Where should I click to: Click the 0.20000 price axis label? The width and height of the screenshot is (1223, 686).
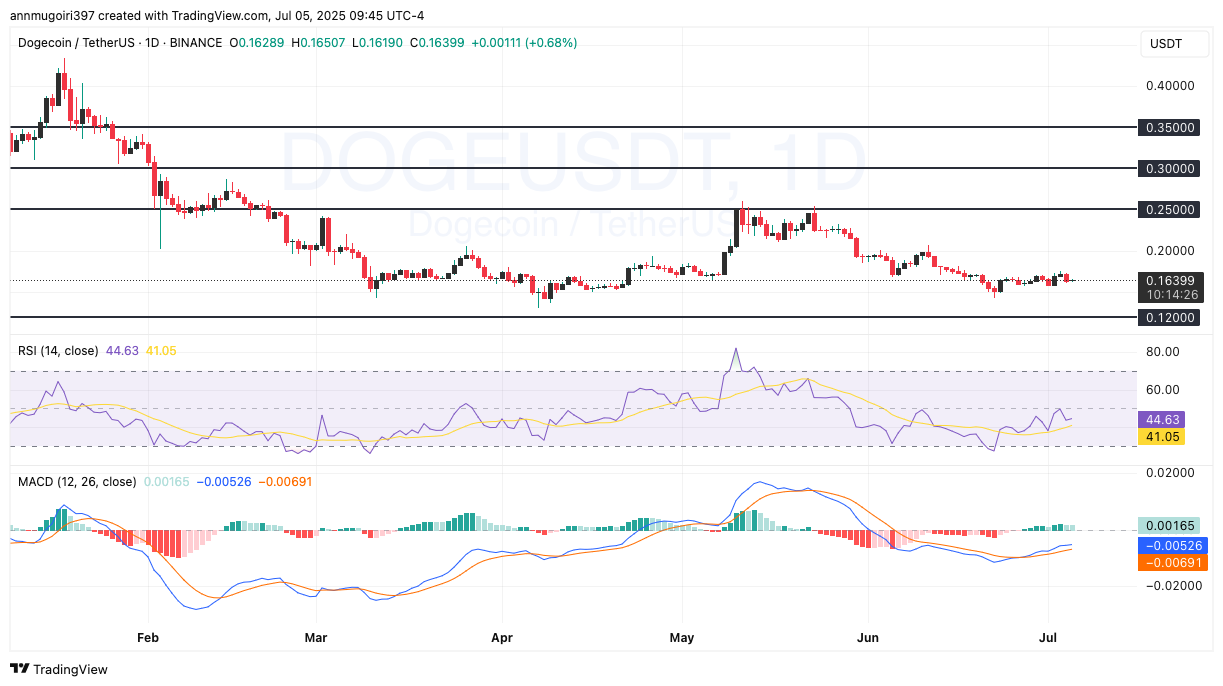coord(1170,251)
